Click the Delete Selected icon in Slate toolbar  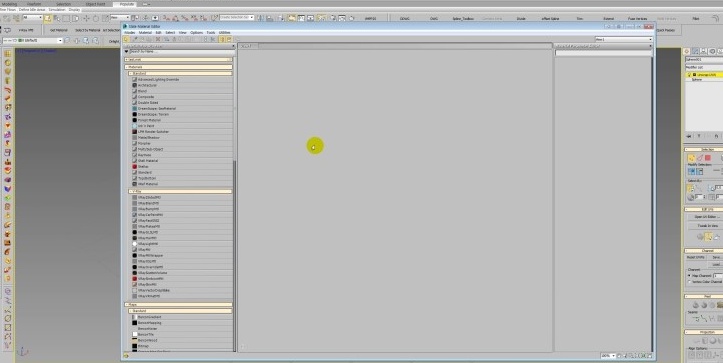[158, 39]
